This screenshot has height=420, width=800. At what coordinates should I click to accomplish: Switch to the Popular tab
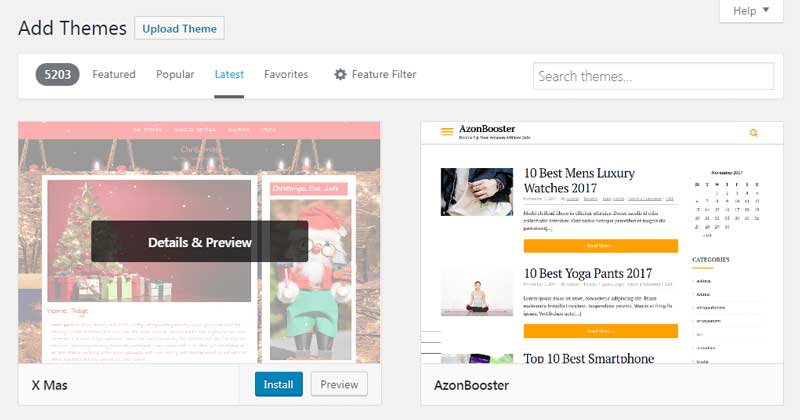(x=175, y=75)
